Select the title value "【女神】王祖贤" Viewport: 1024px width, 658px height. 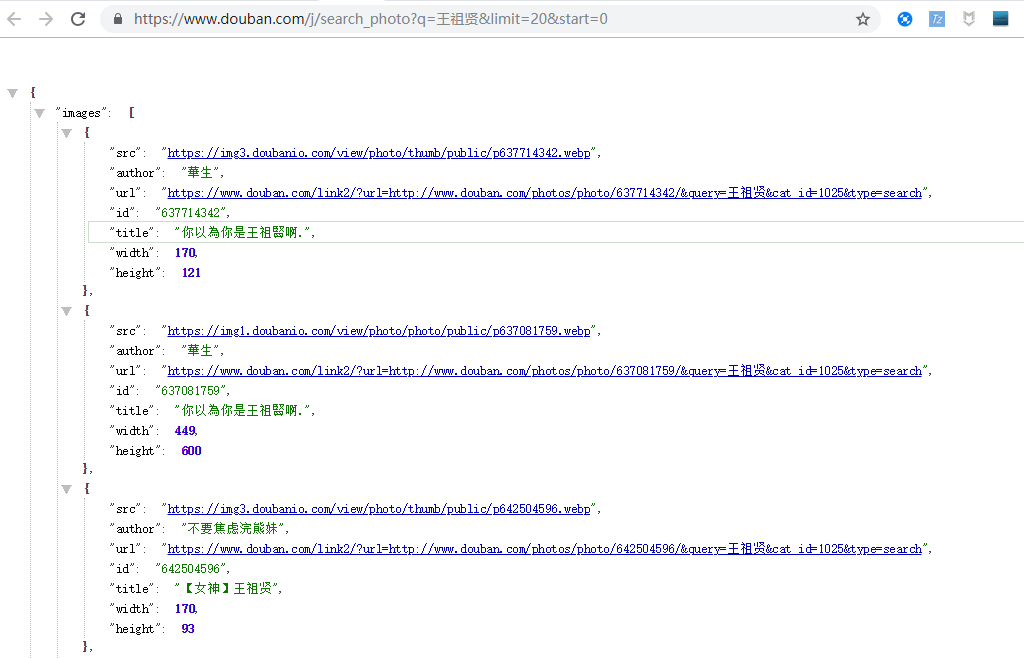click(x=228, y=589)
